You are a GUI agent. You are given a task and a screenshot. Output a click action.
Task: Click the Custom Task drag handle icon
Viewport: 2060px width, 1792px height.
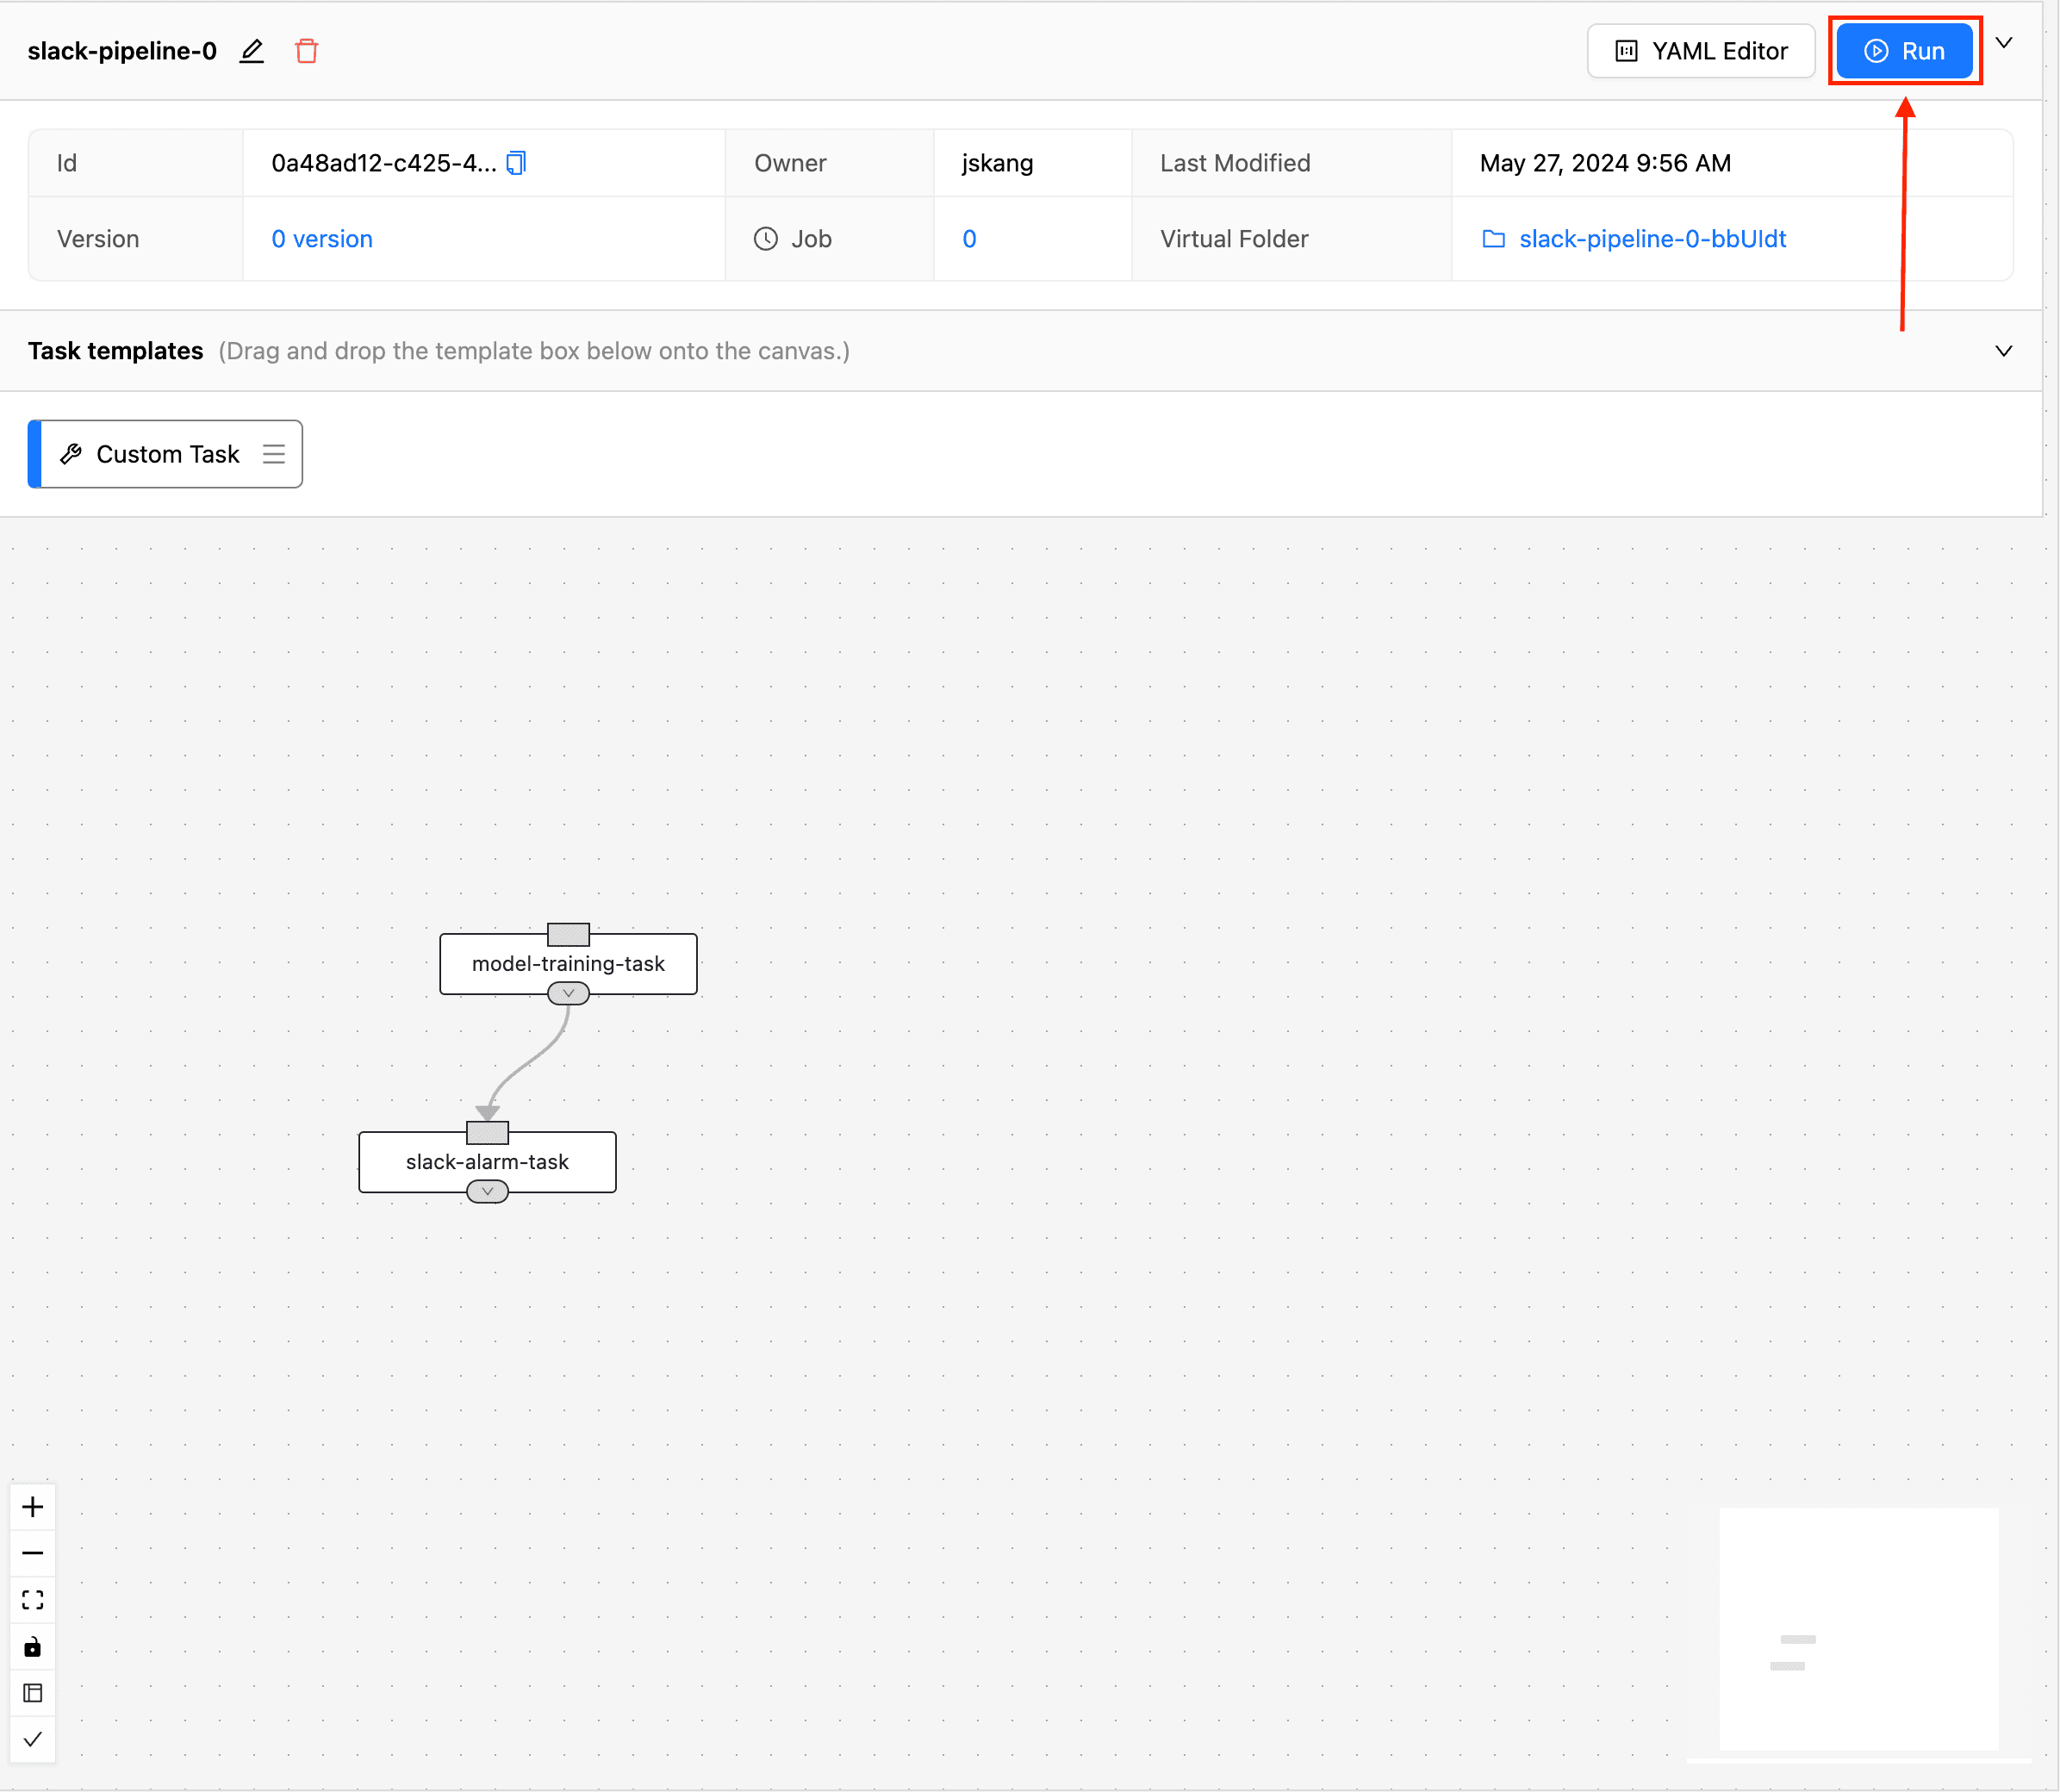click(x=274, y=454)
